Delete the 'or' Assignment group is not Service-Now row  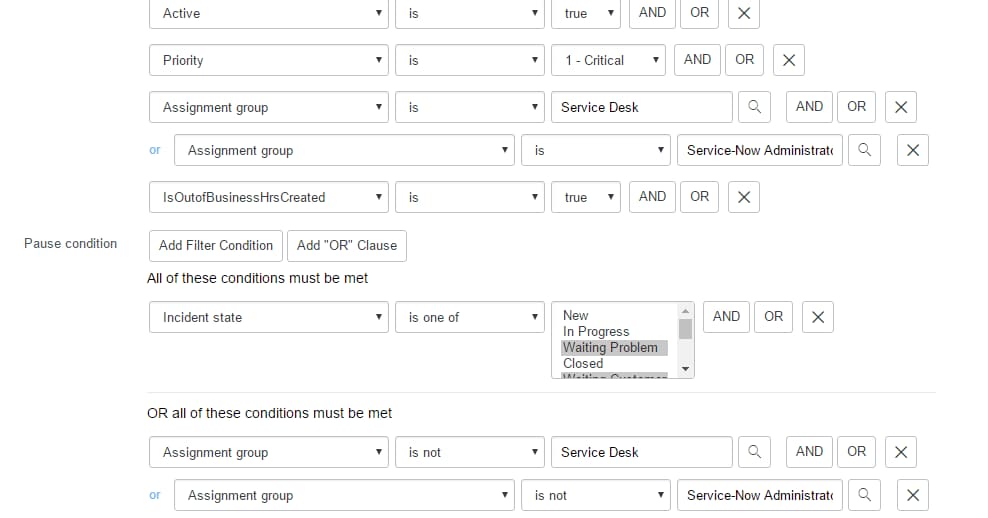(x=912, y=495)
